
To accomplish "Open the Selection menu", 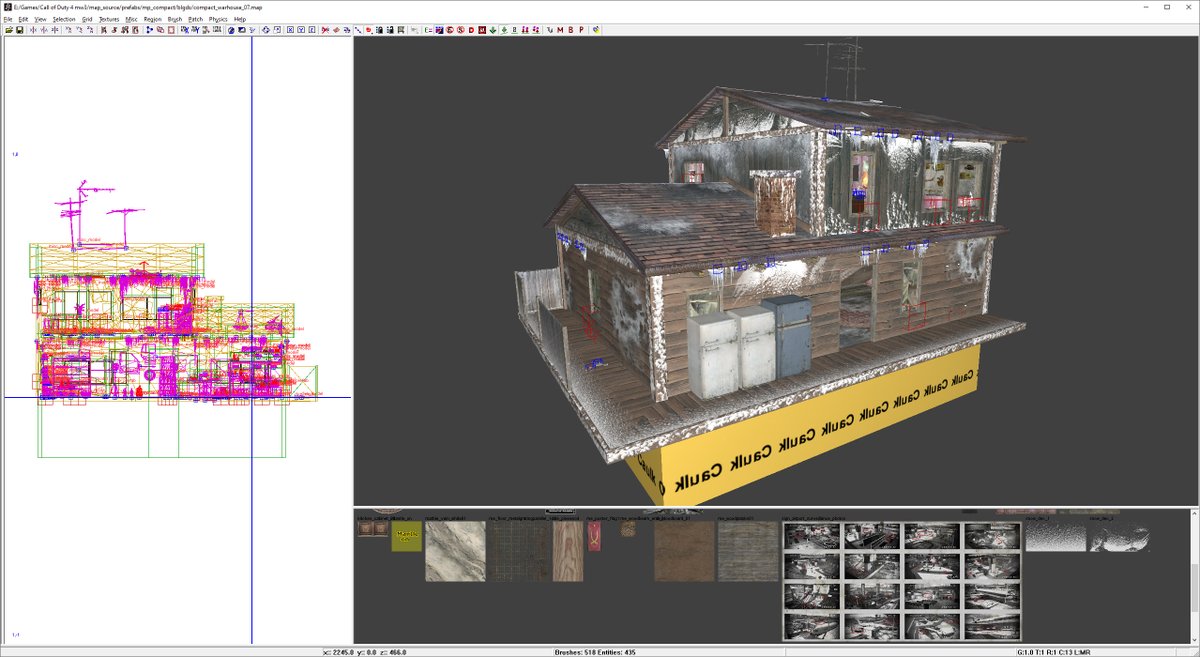I will point(64,19).
